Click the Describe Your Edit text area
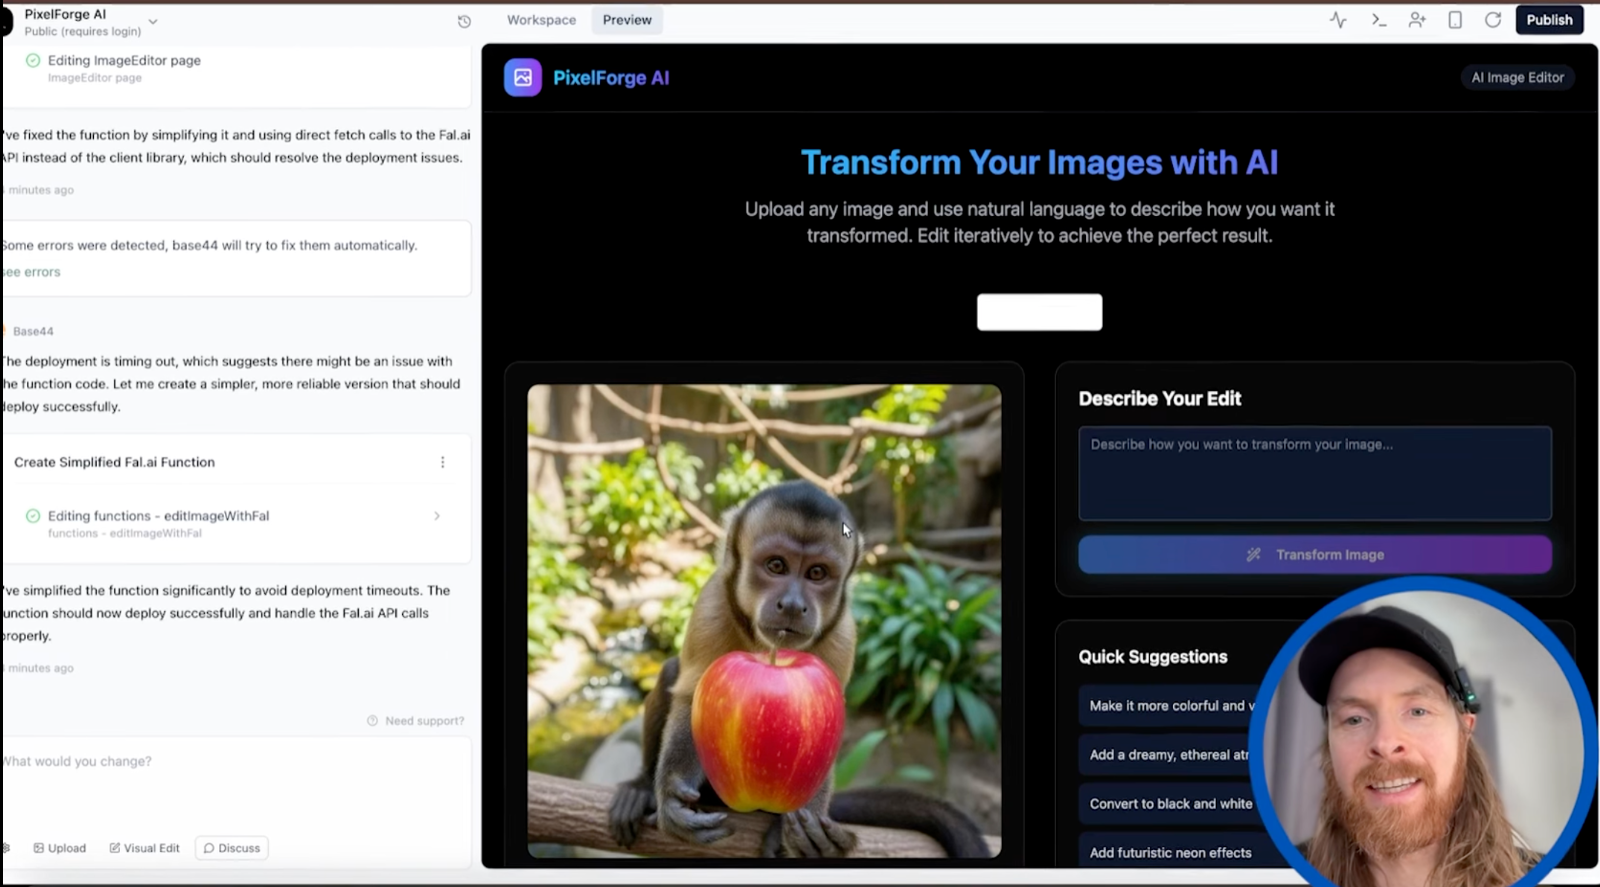The height and width of the screenshot is (887, 1600). pos(1314,474)
